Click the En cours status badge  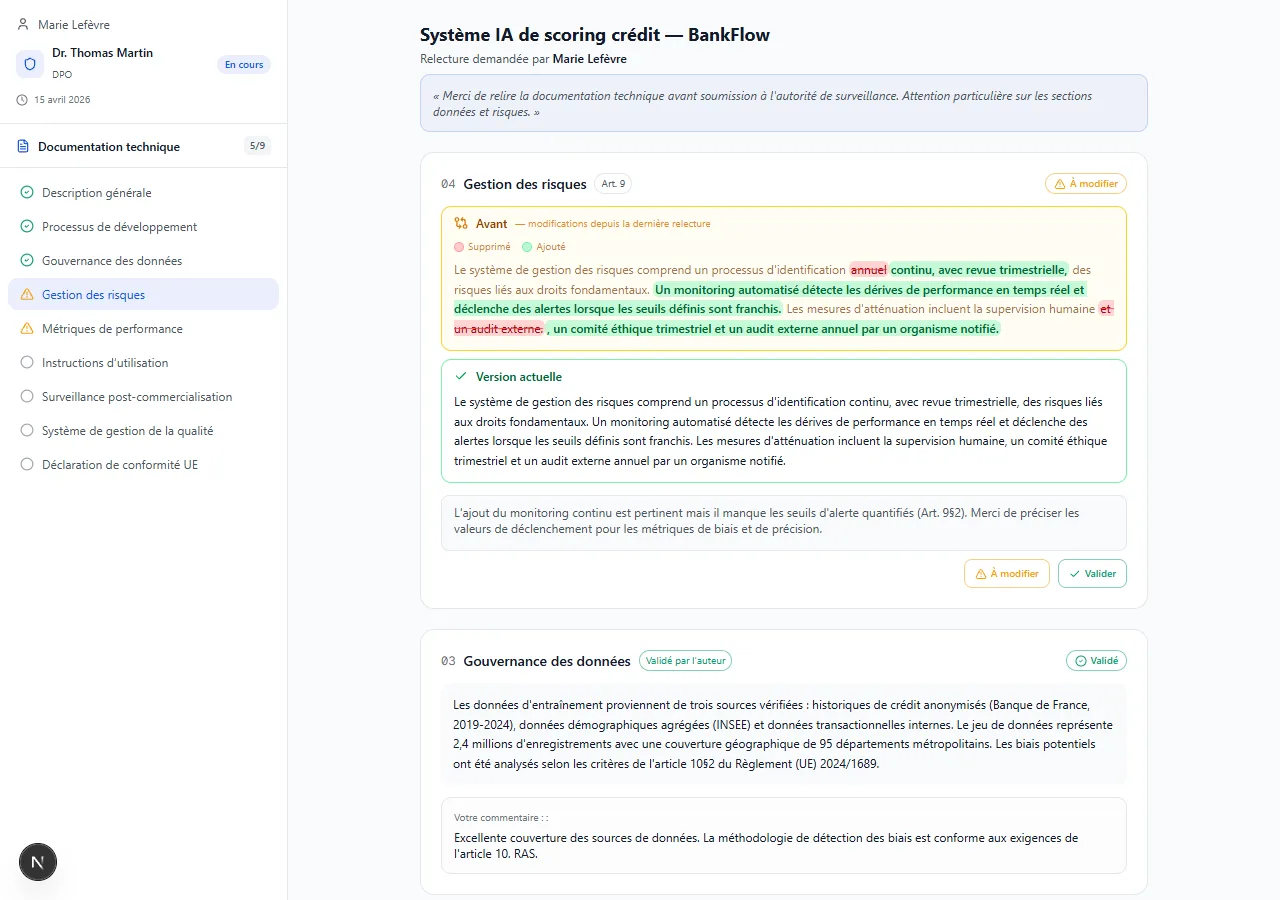(243, 65)
